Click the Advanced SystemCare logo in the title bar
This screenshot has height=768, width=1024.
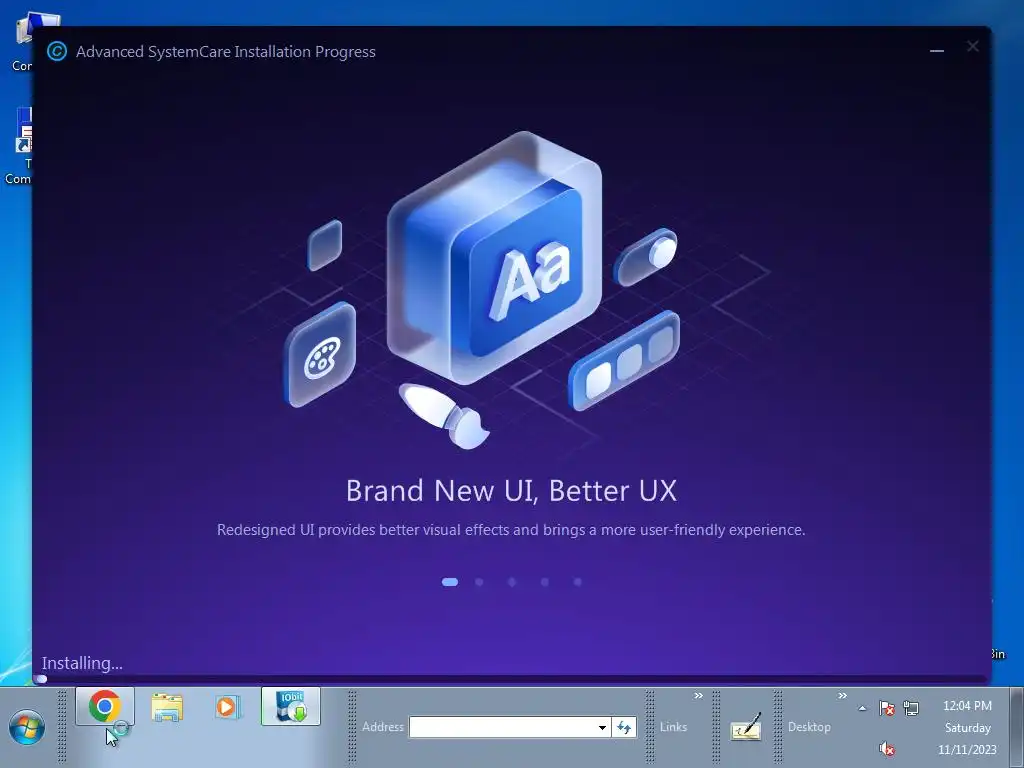[x=57, y=52]
